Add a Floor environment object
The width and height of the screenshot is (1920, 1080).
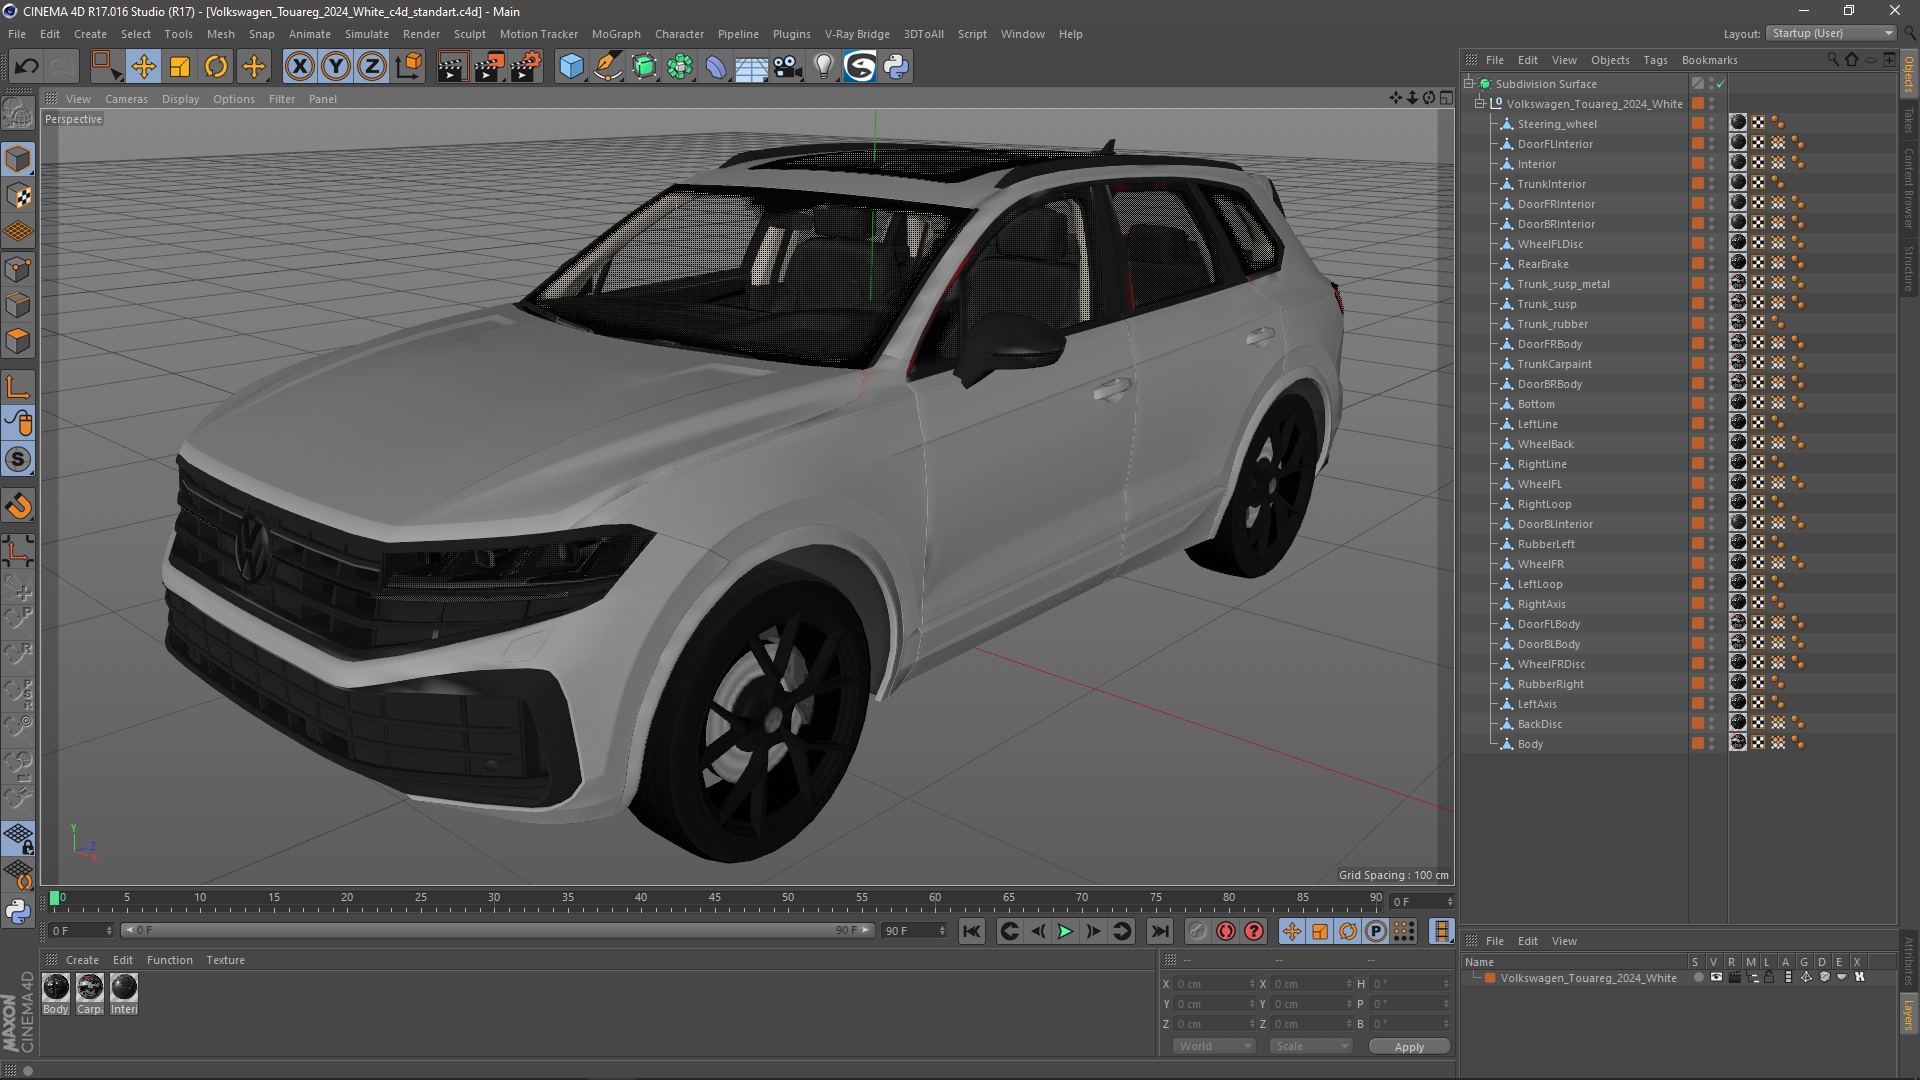pyautogui.click(x=752, y=67)
